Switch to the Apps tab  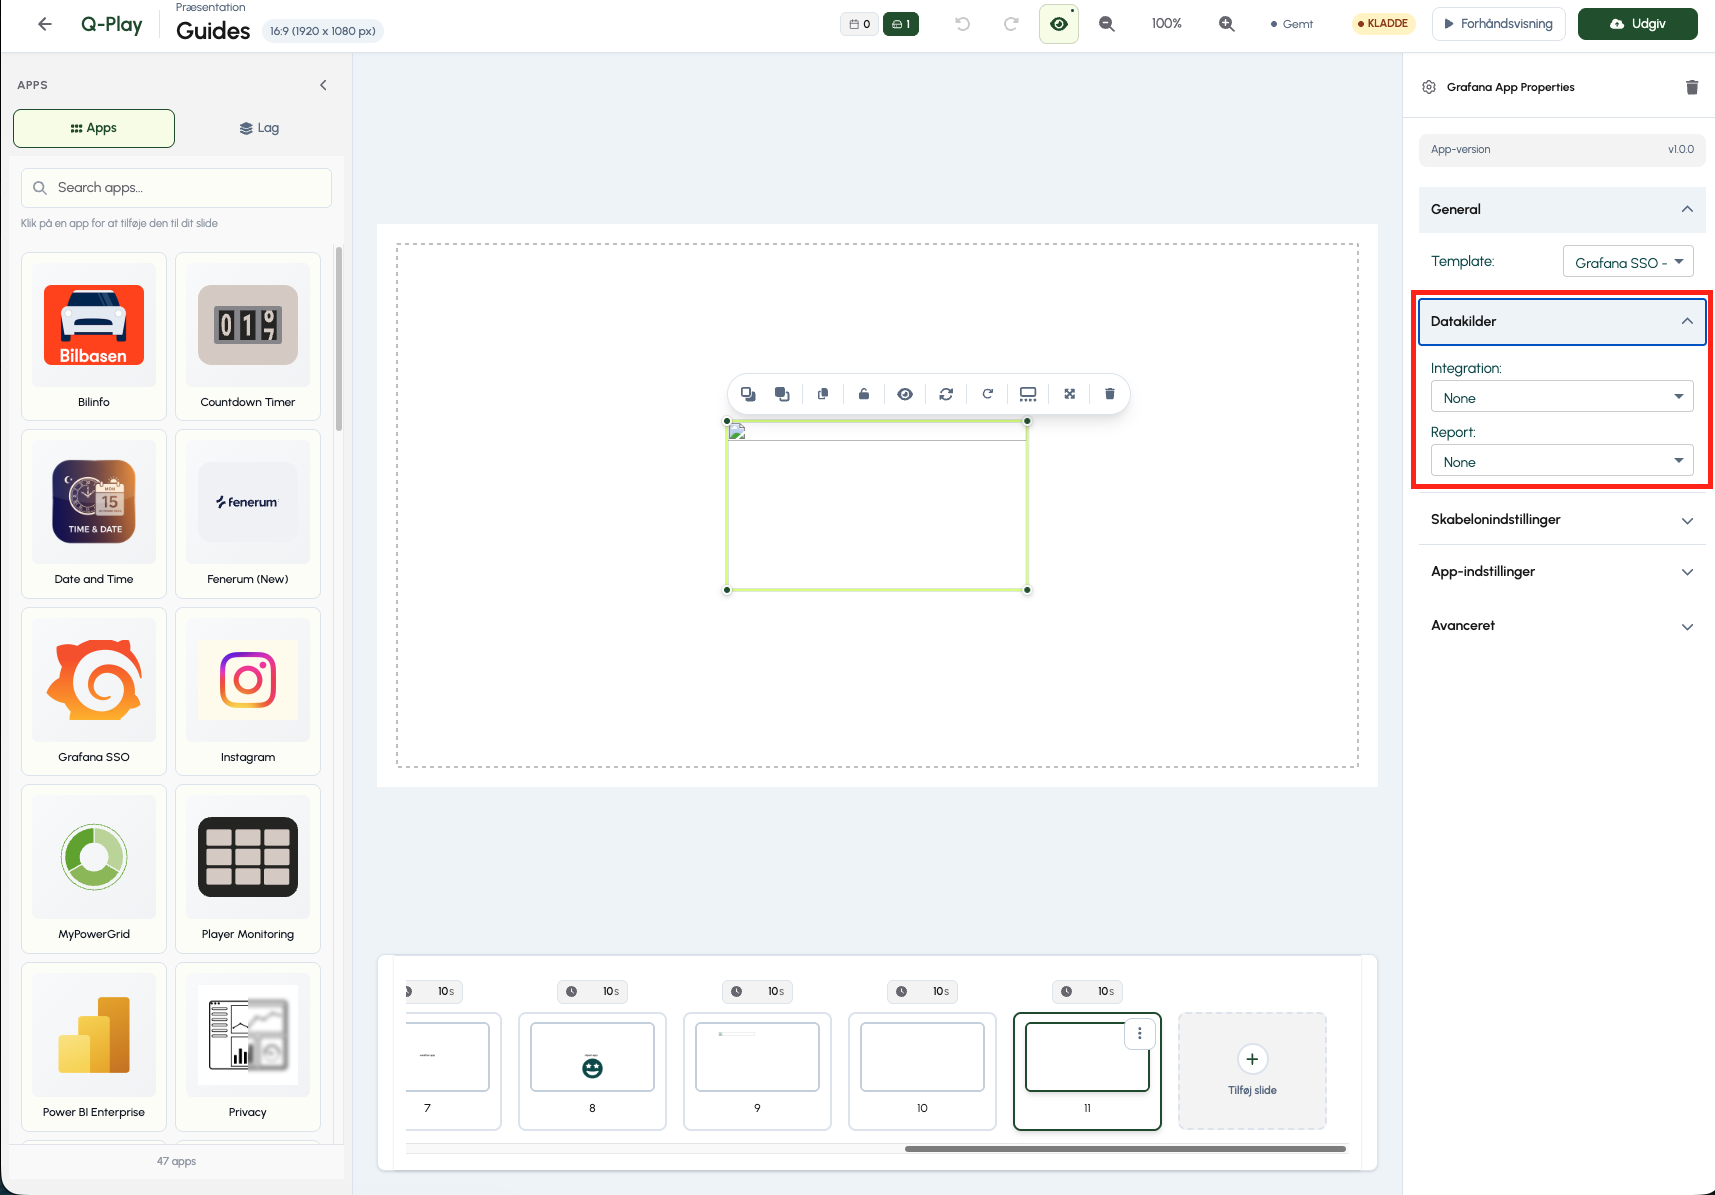click(x=94, y=128)
